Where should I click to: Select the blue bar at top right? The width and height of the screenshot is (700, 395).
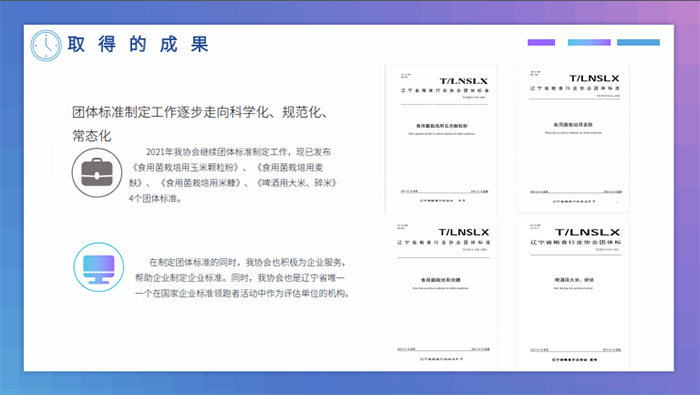(x=638, y=42)
